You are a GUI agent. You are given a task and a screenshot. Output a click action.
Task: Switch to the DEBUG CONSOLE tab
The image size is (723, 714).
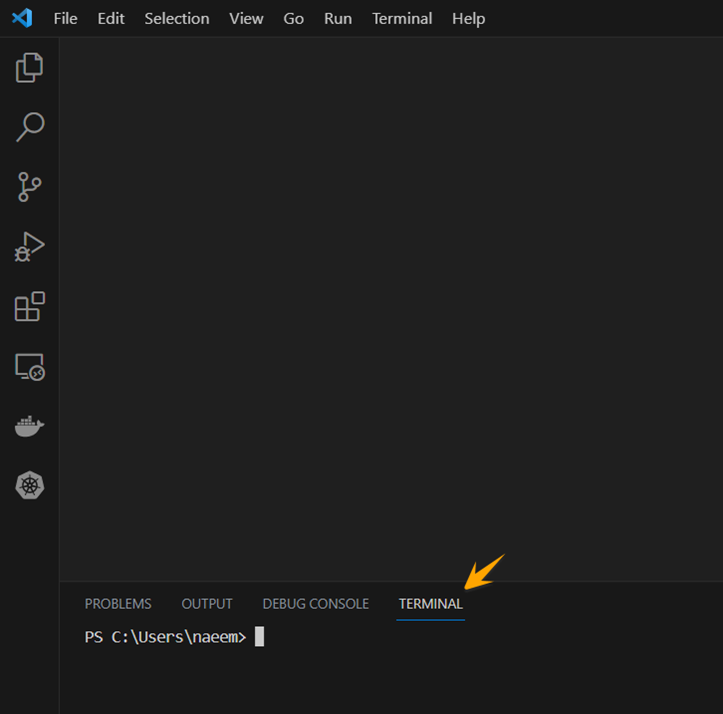tap(315, 604)
